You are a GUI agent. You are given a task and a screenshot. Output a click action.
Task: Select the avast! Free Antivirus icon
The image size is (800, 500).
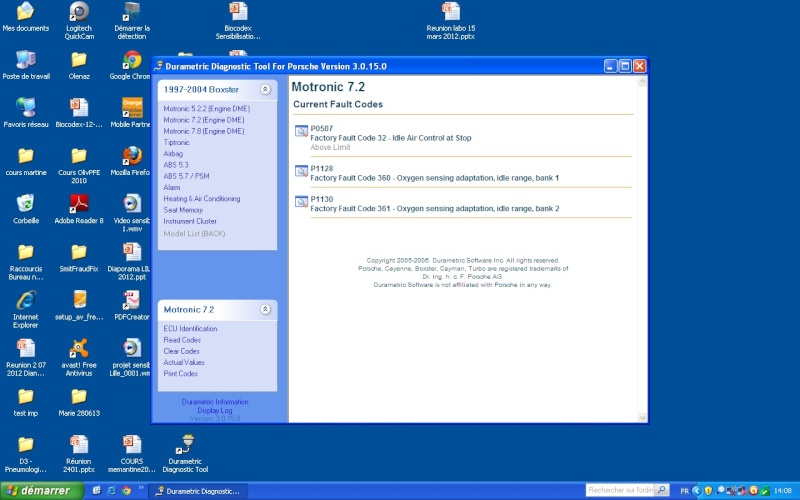[79, 357]
